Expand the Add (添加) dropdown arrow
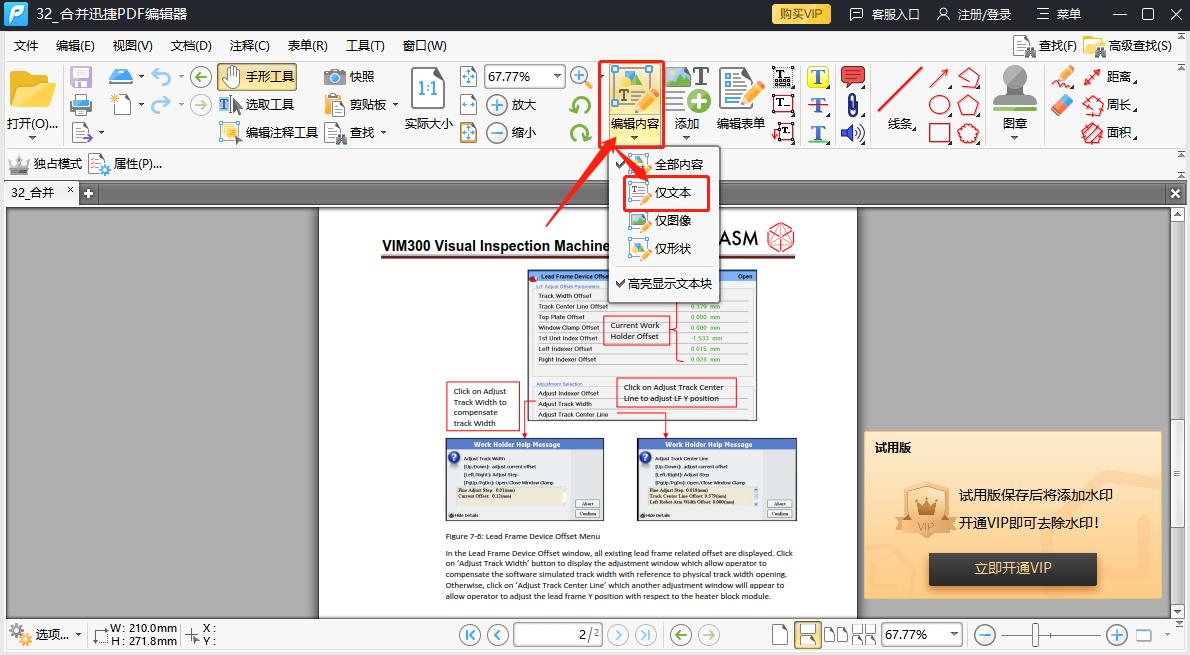The width and height of the screenshot is (1190, 655). pyautogui.click(x=687, y=138)
